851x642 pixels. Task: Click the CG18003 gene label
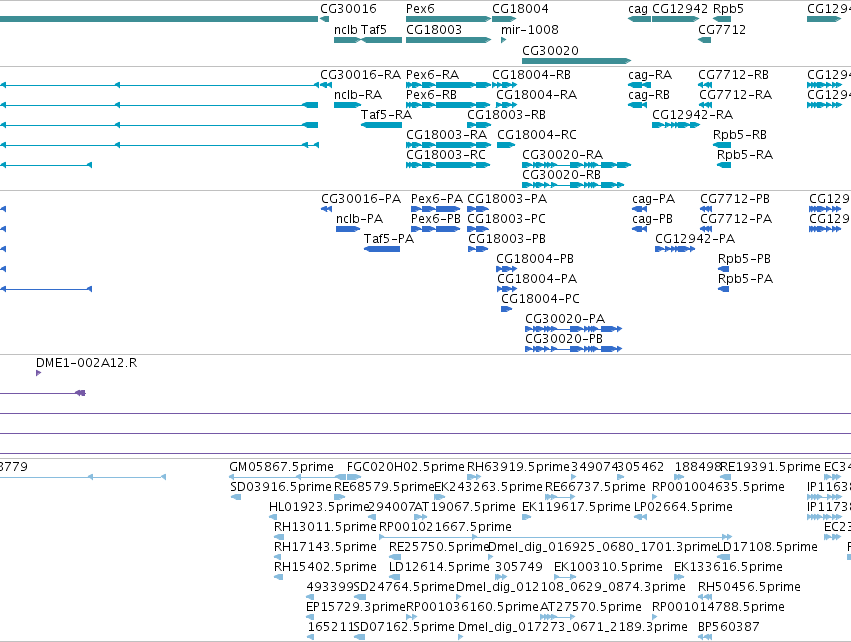434,29
